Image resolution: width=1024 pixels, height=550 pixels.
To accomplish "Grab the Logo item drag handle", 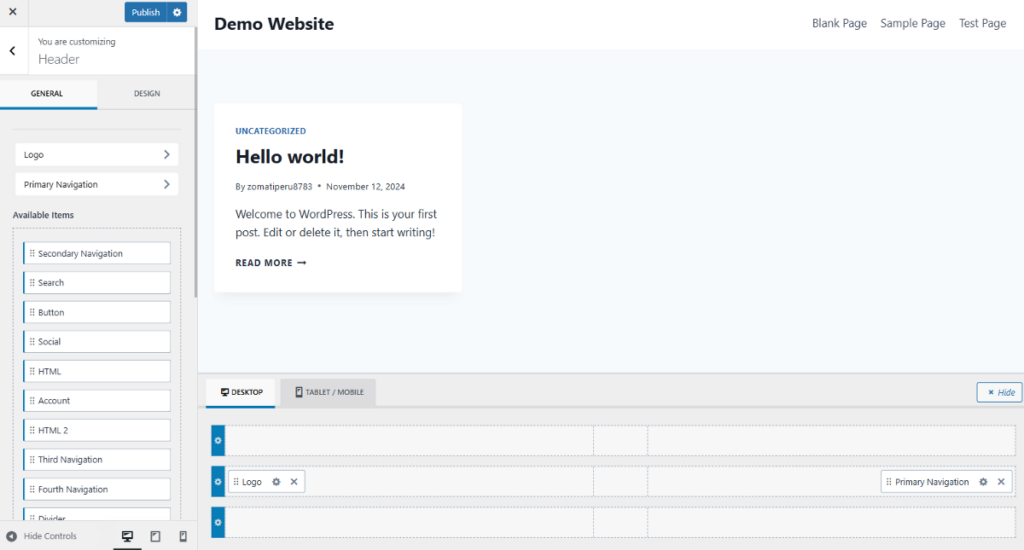I will point(236,482).
